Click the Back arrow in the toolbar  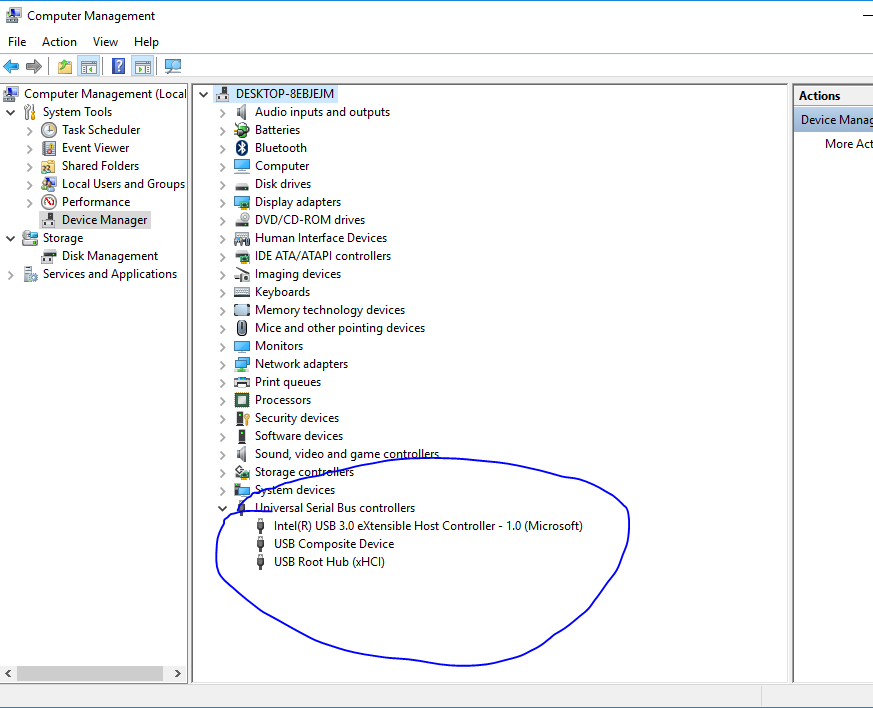(x=12, y=67)
